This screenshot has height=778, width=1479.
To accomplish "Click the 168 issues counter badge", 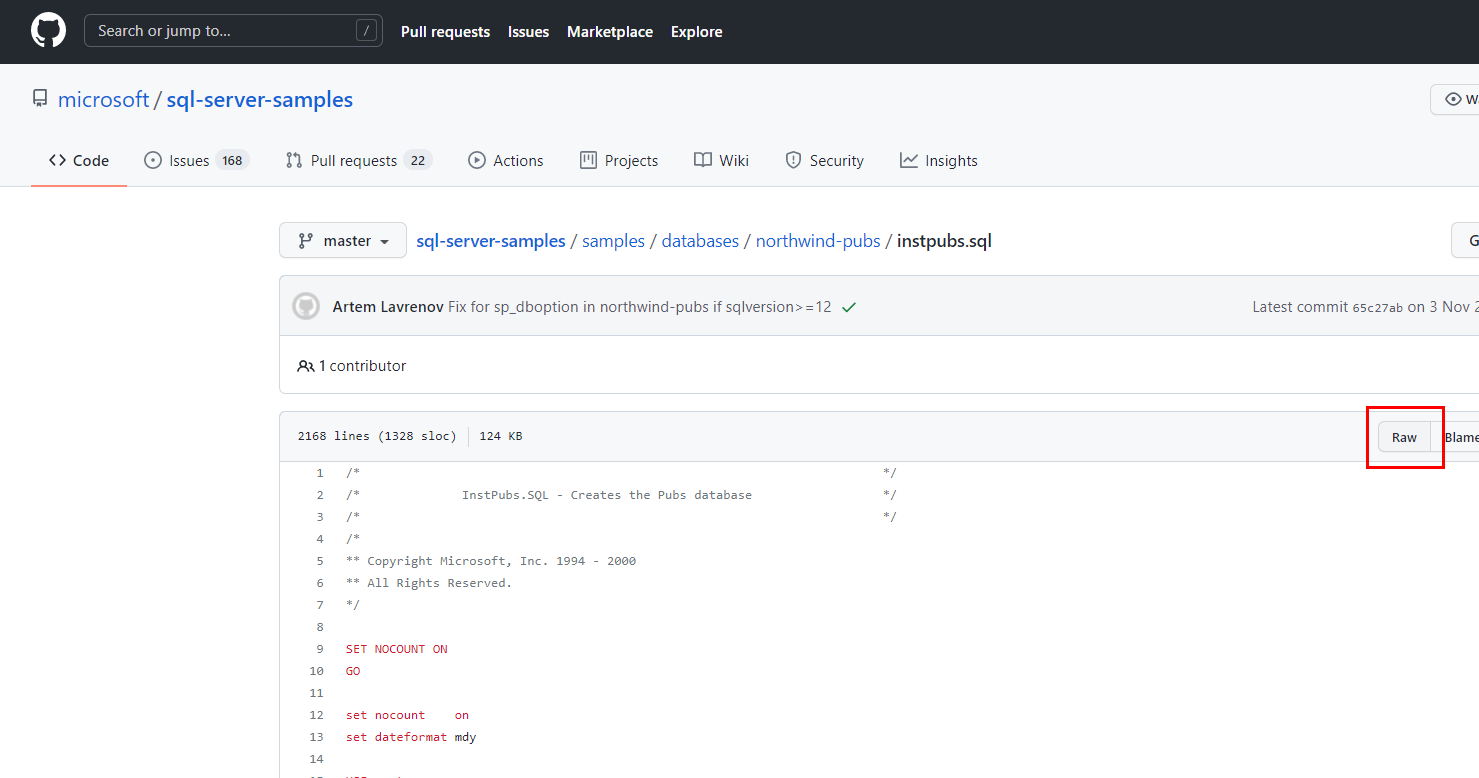I will tap(233, 160).
